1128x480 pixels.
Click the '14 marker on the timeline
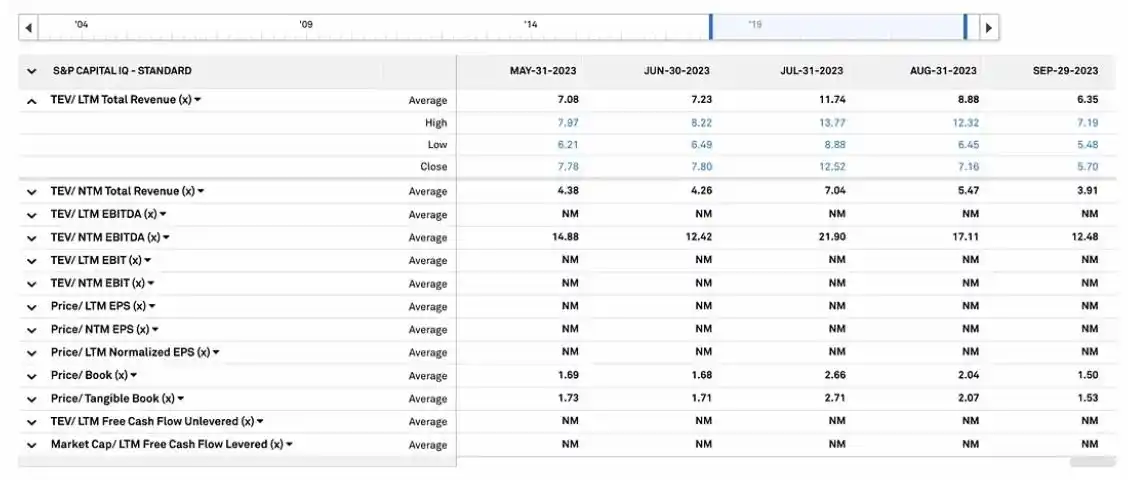530,24
